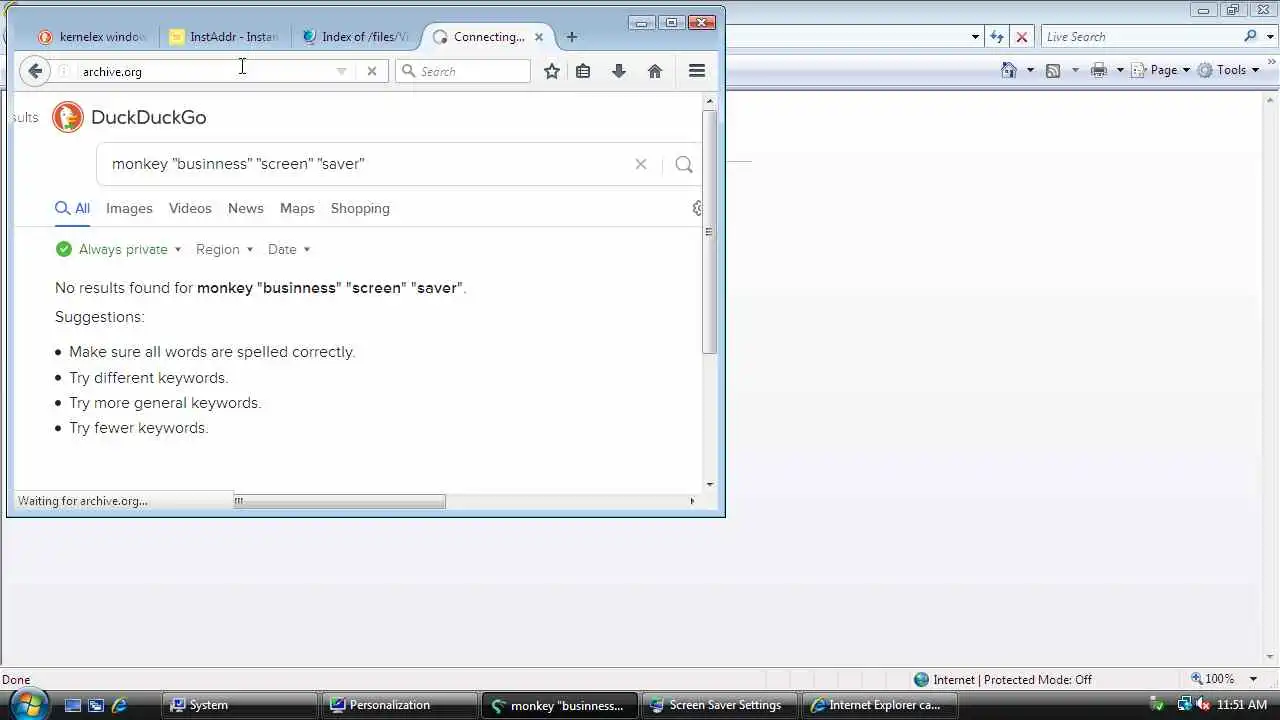
Task: Click the Firefox vertical scrollbar thumb
Action: [709, 231]
